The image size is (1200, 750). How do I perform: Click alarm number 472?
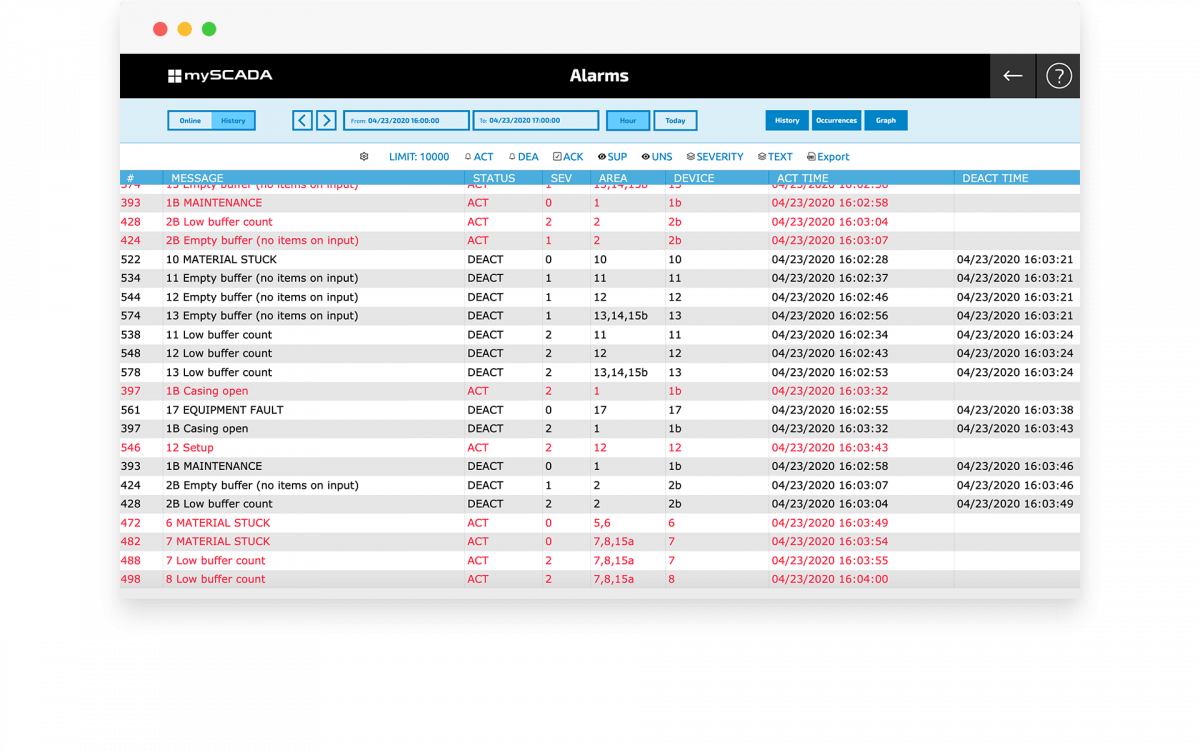tap(131, 523)
